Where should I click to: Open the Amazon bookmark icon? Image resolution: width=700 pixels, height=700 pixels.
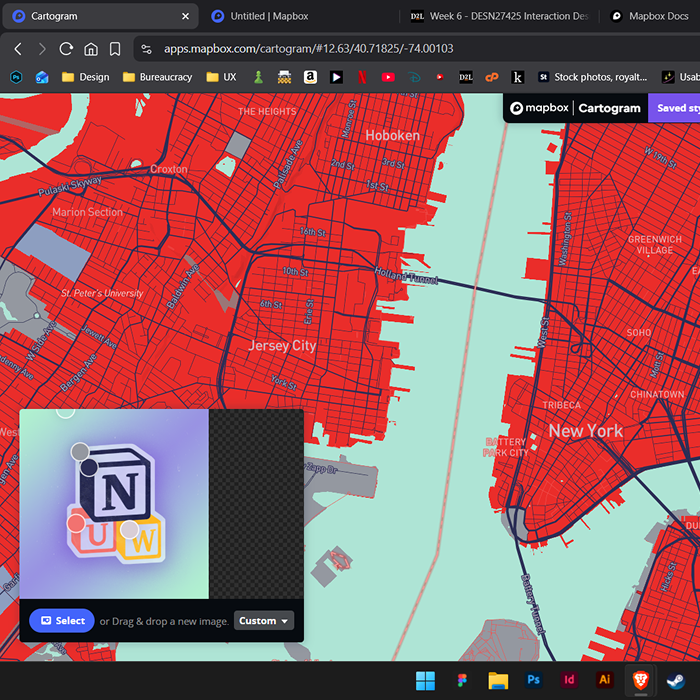[x=310, y=77]
